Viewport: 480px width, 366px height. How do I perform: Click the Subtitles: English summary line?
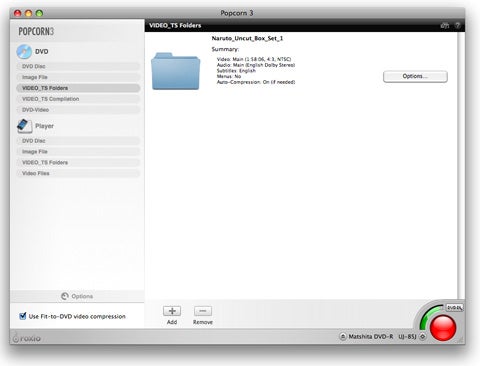click(x=236, y=71)
